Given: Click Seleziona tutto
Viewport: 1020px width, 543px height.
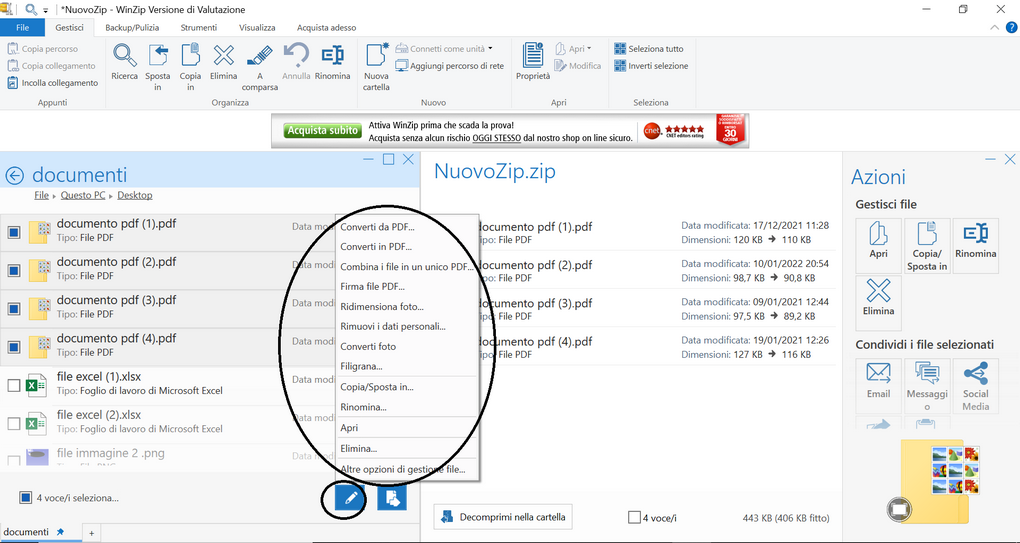Looking at the screenshot, I should click(649, 49).
